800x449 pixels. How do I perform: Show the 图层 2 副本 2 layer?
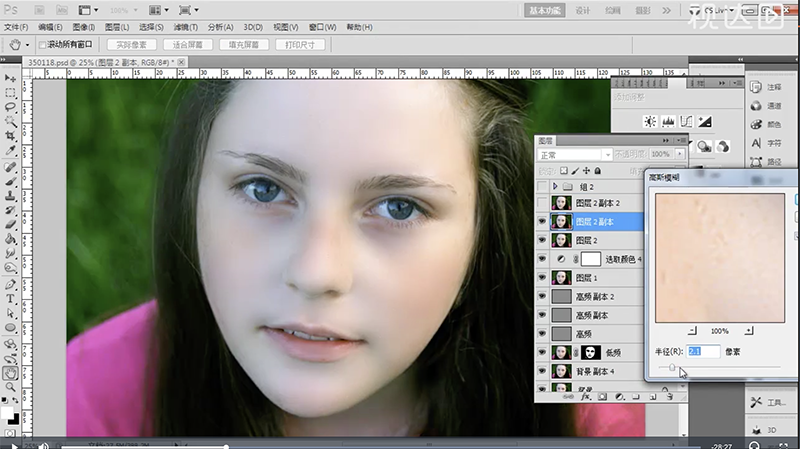542,203
